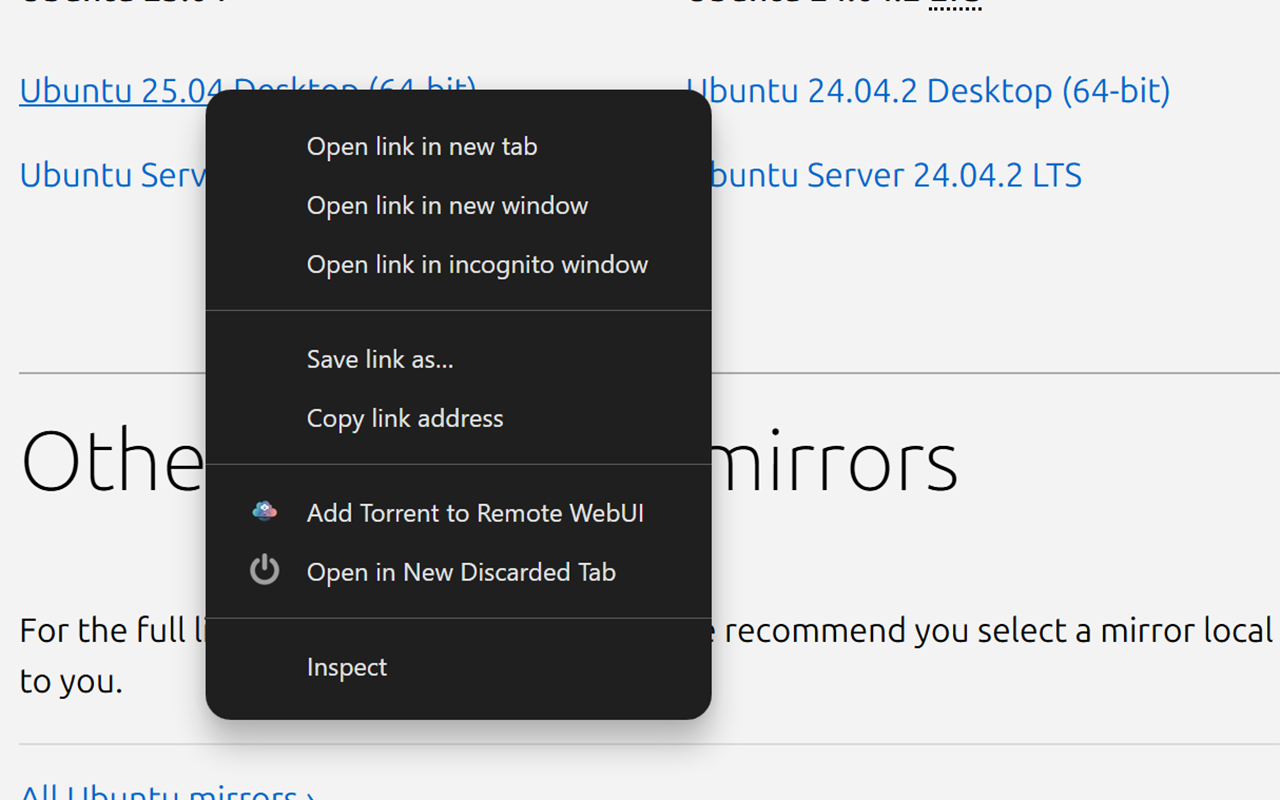Image resolution: width=1280 pixels, height=800 pixels.
Task: Click the power icon beside Discarded Tab option
Action: pyautogui.click(x=264, y=570)
